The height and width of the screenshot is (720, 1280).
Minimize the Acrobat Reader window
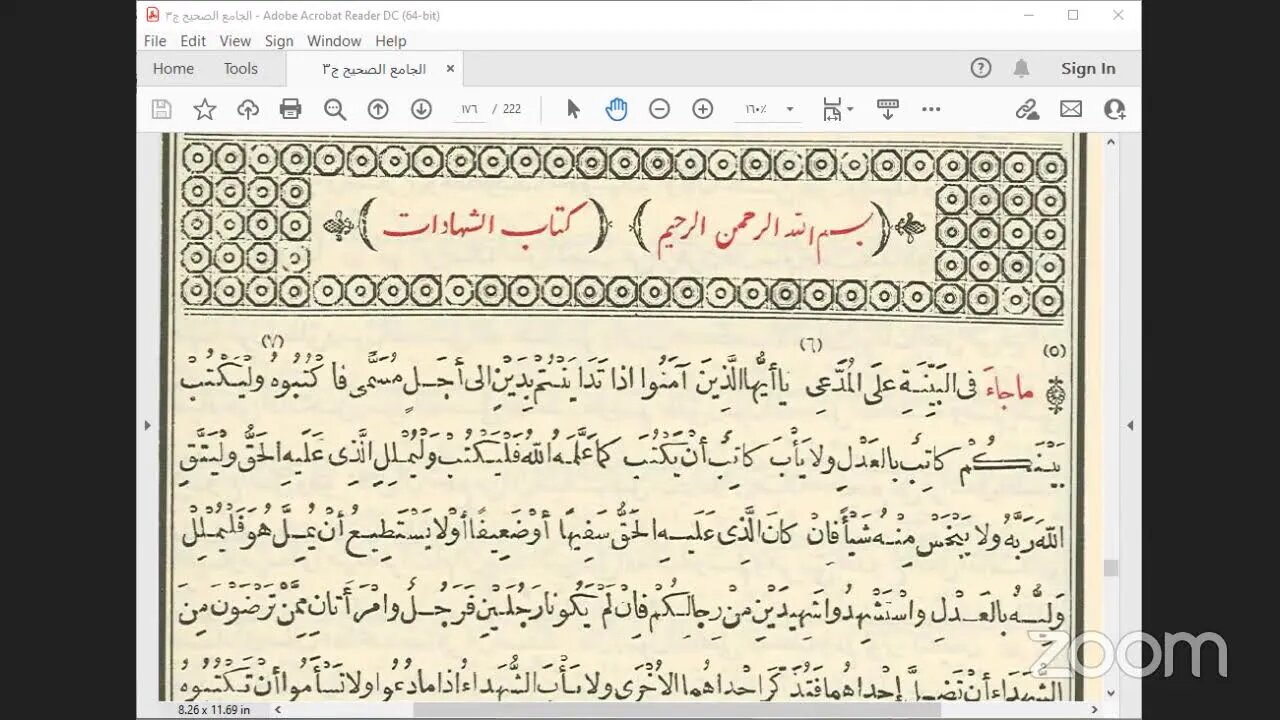[1027, 15]
